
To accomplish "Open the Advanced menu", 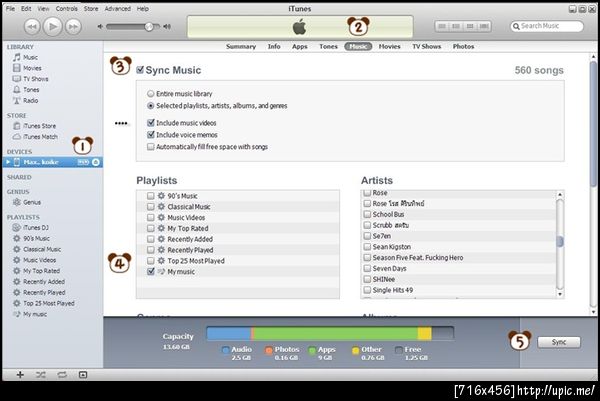I will tap(117, 8).
